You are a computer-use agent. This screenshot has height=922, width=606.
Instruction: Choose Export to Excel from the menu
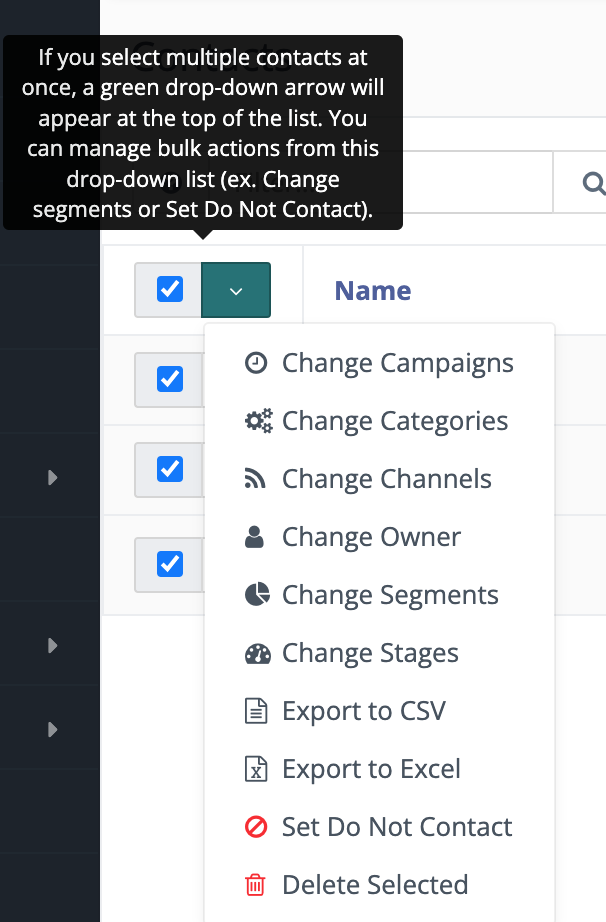(x=371, y=769)
